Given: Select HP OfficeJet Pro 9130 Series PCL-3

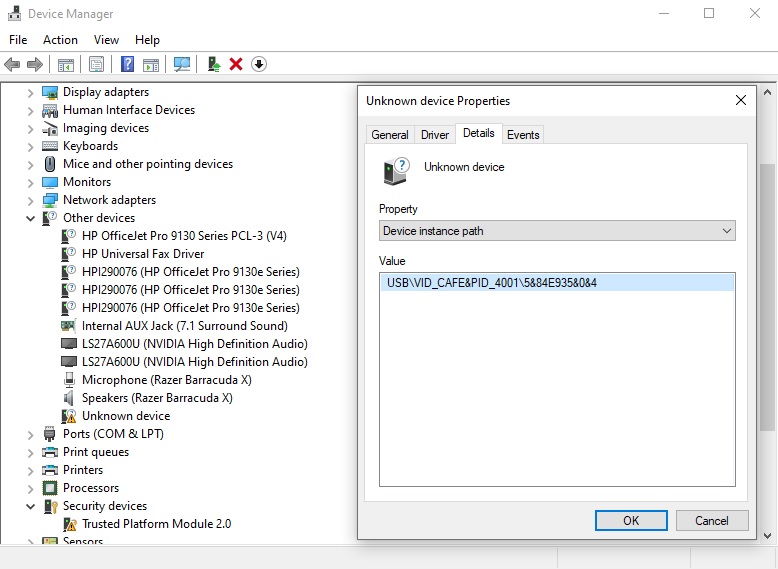Looking at the screenshot, I should [184, 236].
